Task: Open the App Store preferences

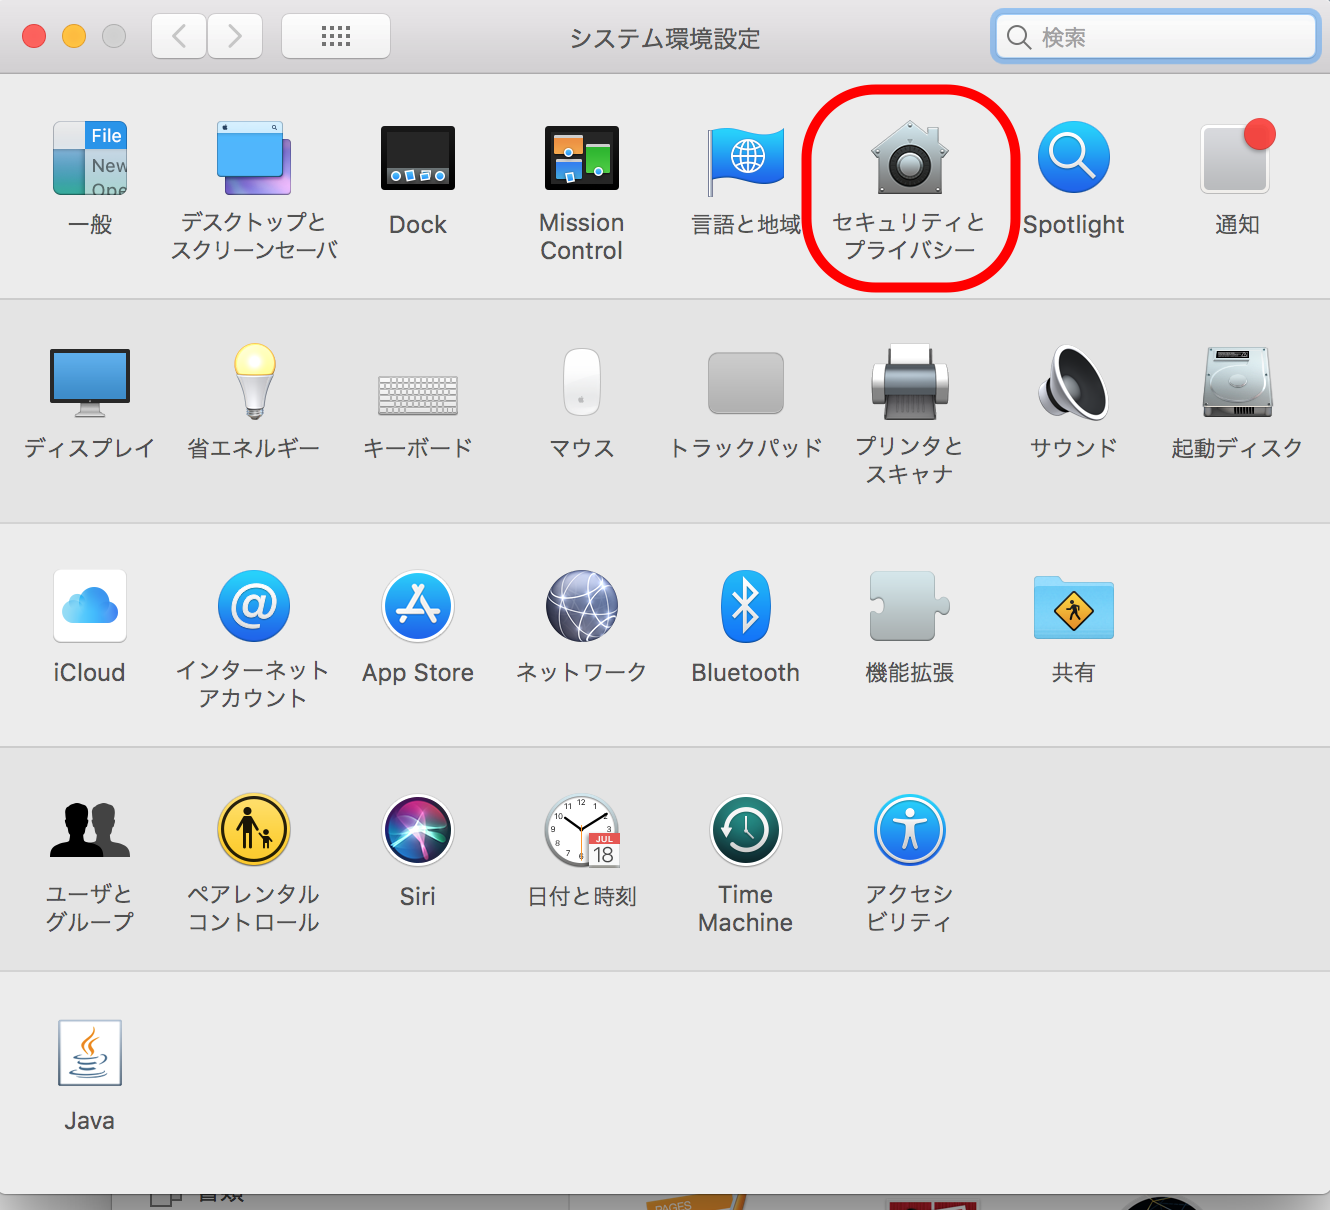Action: (x=418, y=607)
